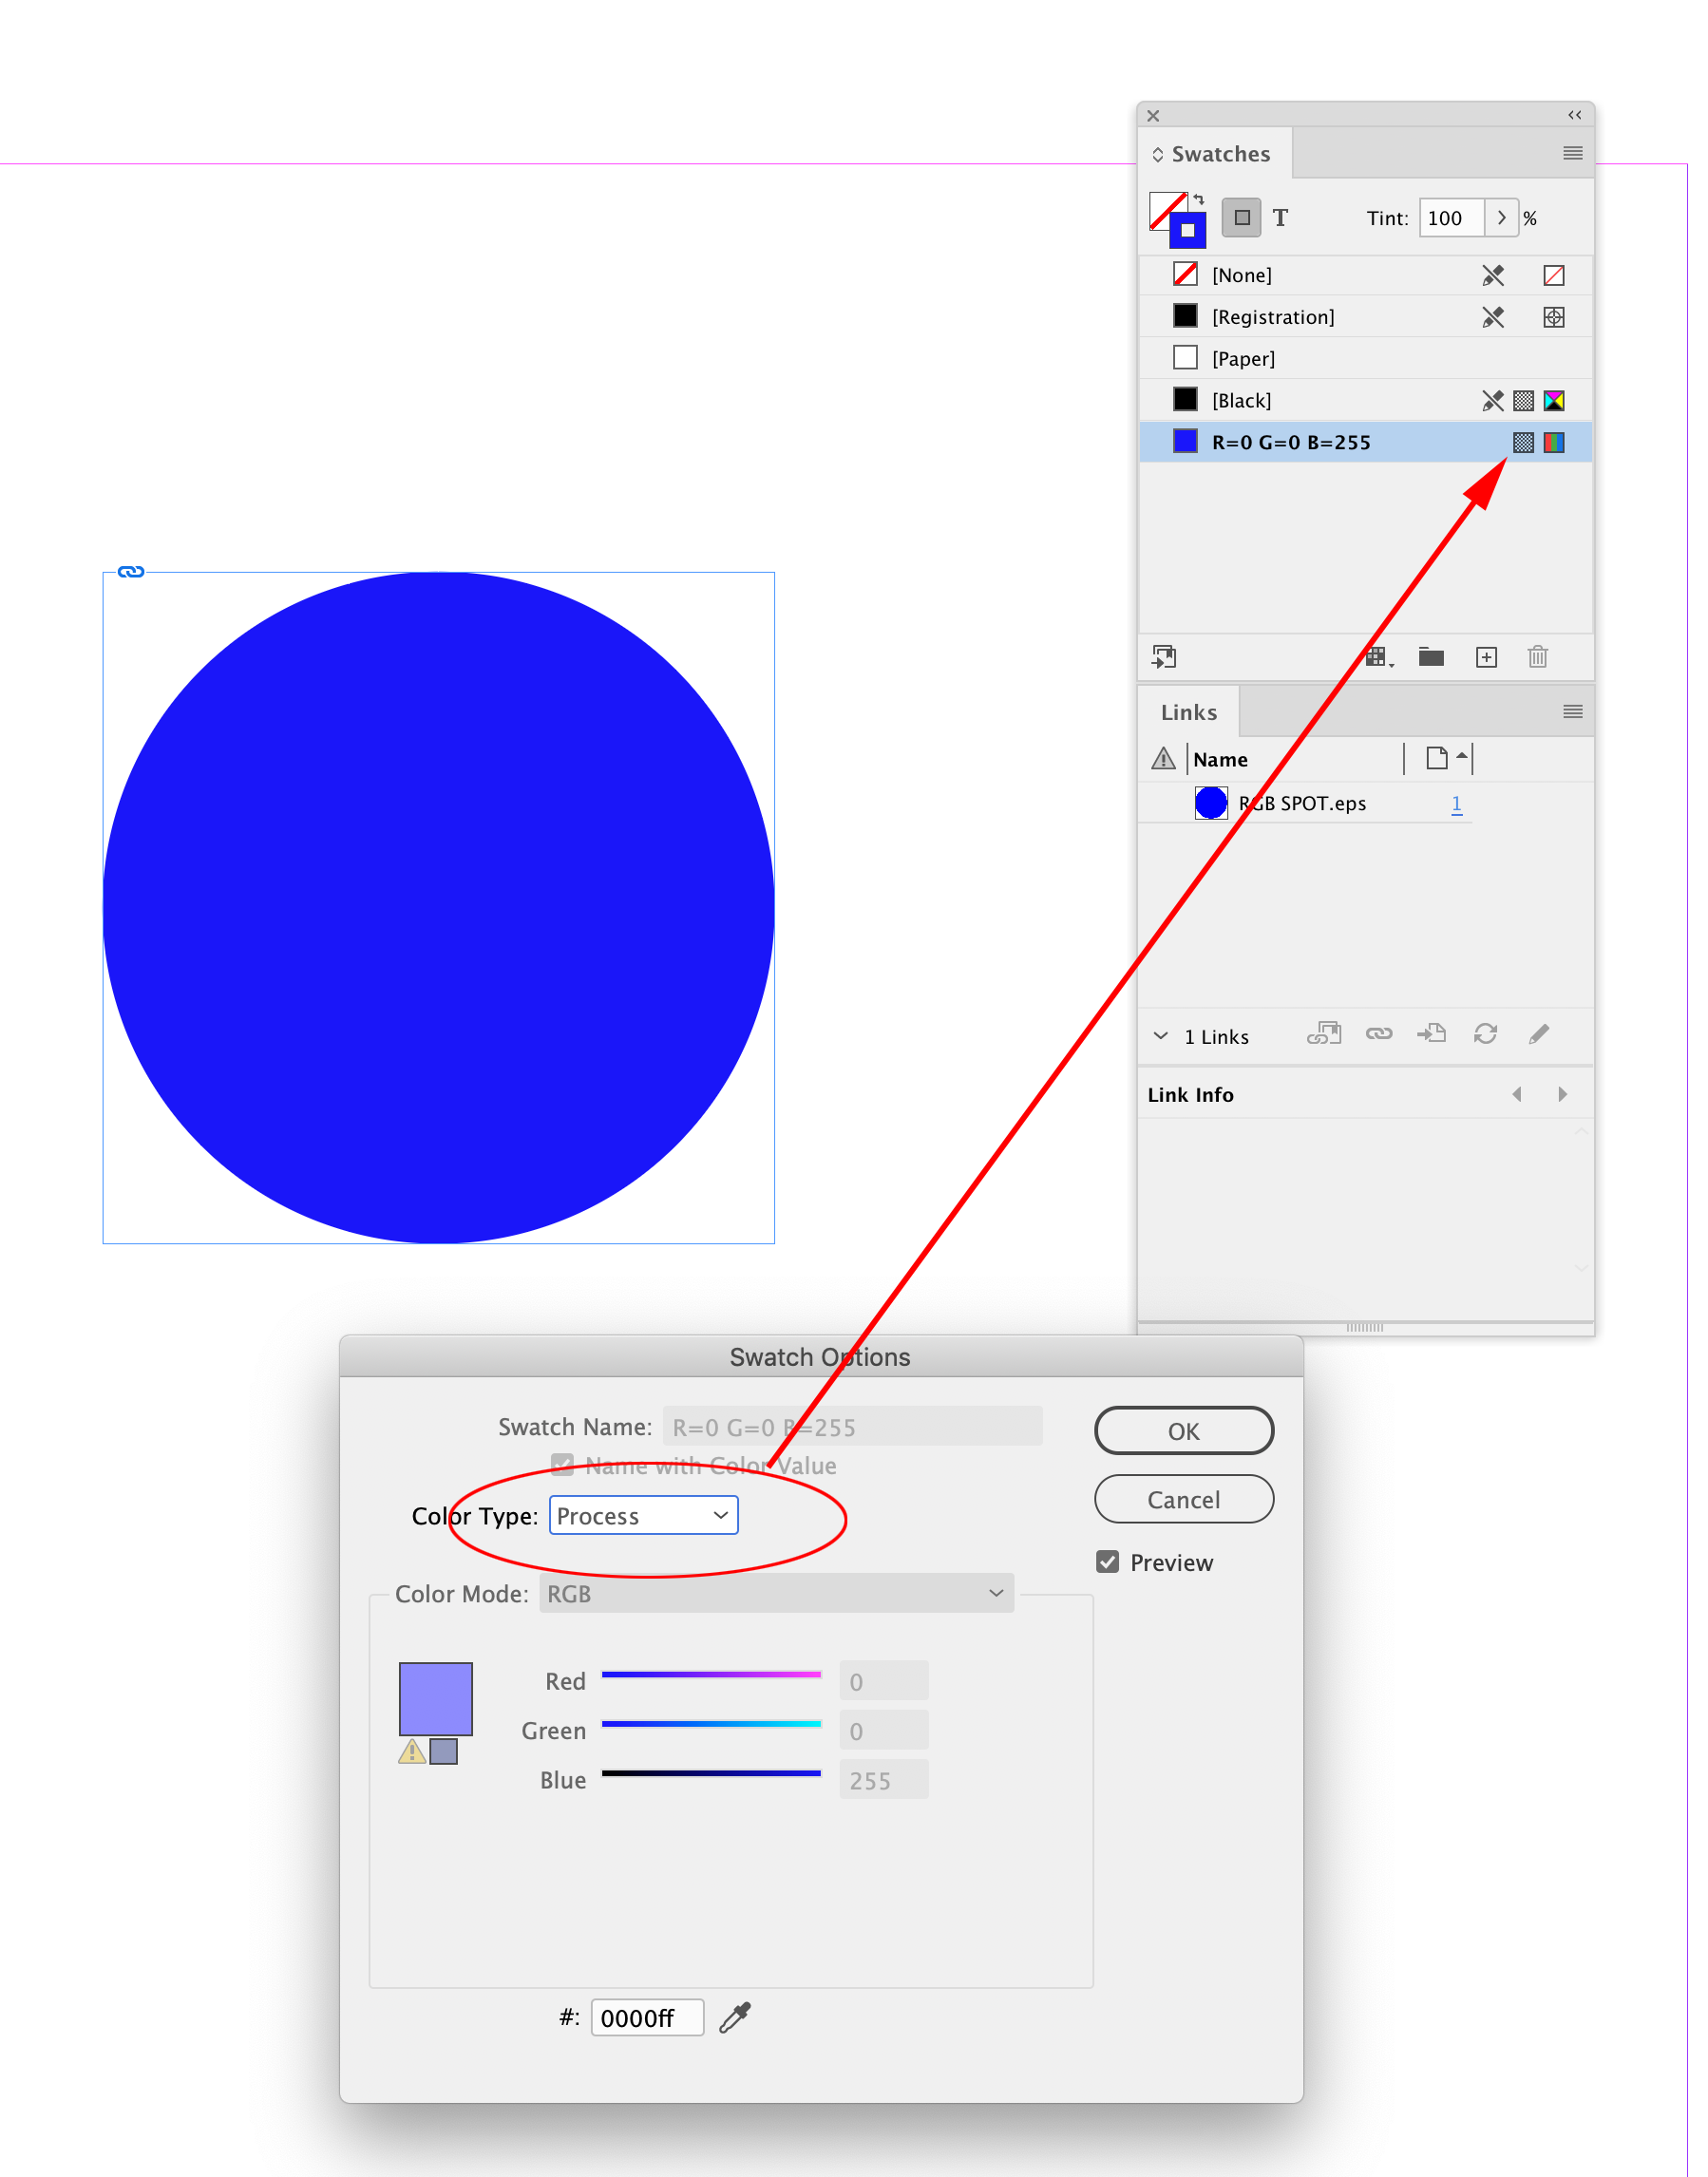1708x2177 pixels.
Task: Open the Swatches panel menu
Action: tap(1572, 153)
